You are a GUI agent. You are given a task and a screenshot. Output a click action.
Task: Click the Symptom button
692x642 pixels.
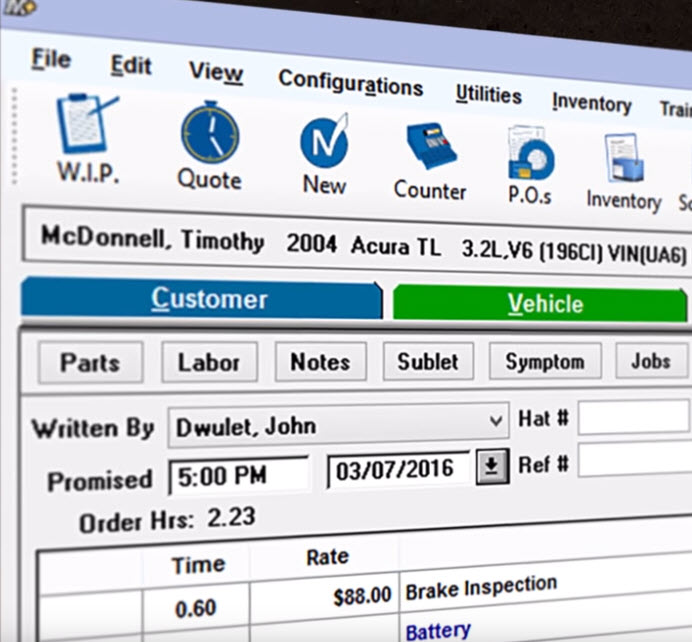pos(543,361)
